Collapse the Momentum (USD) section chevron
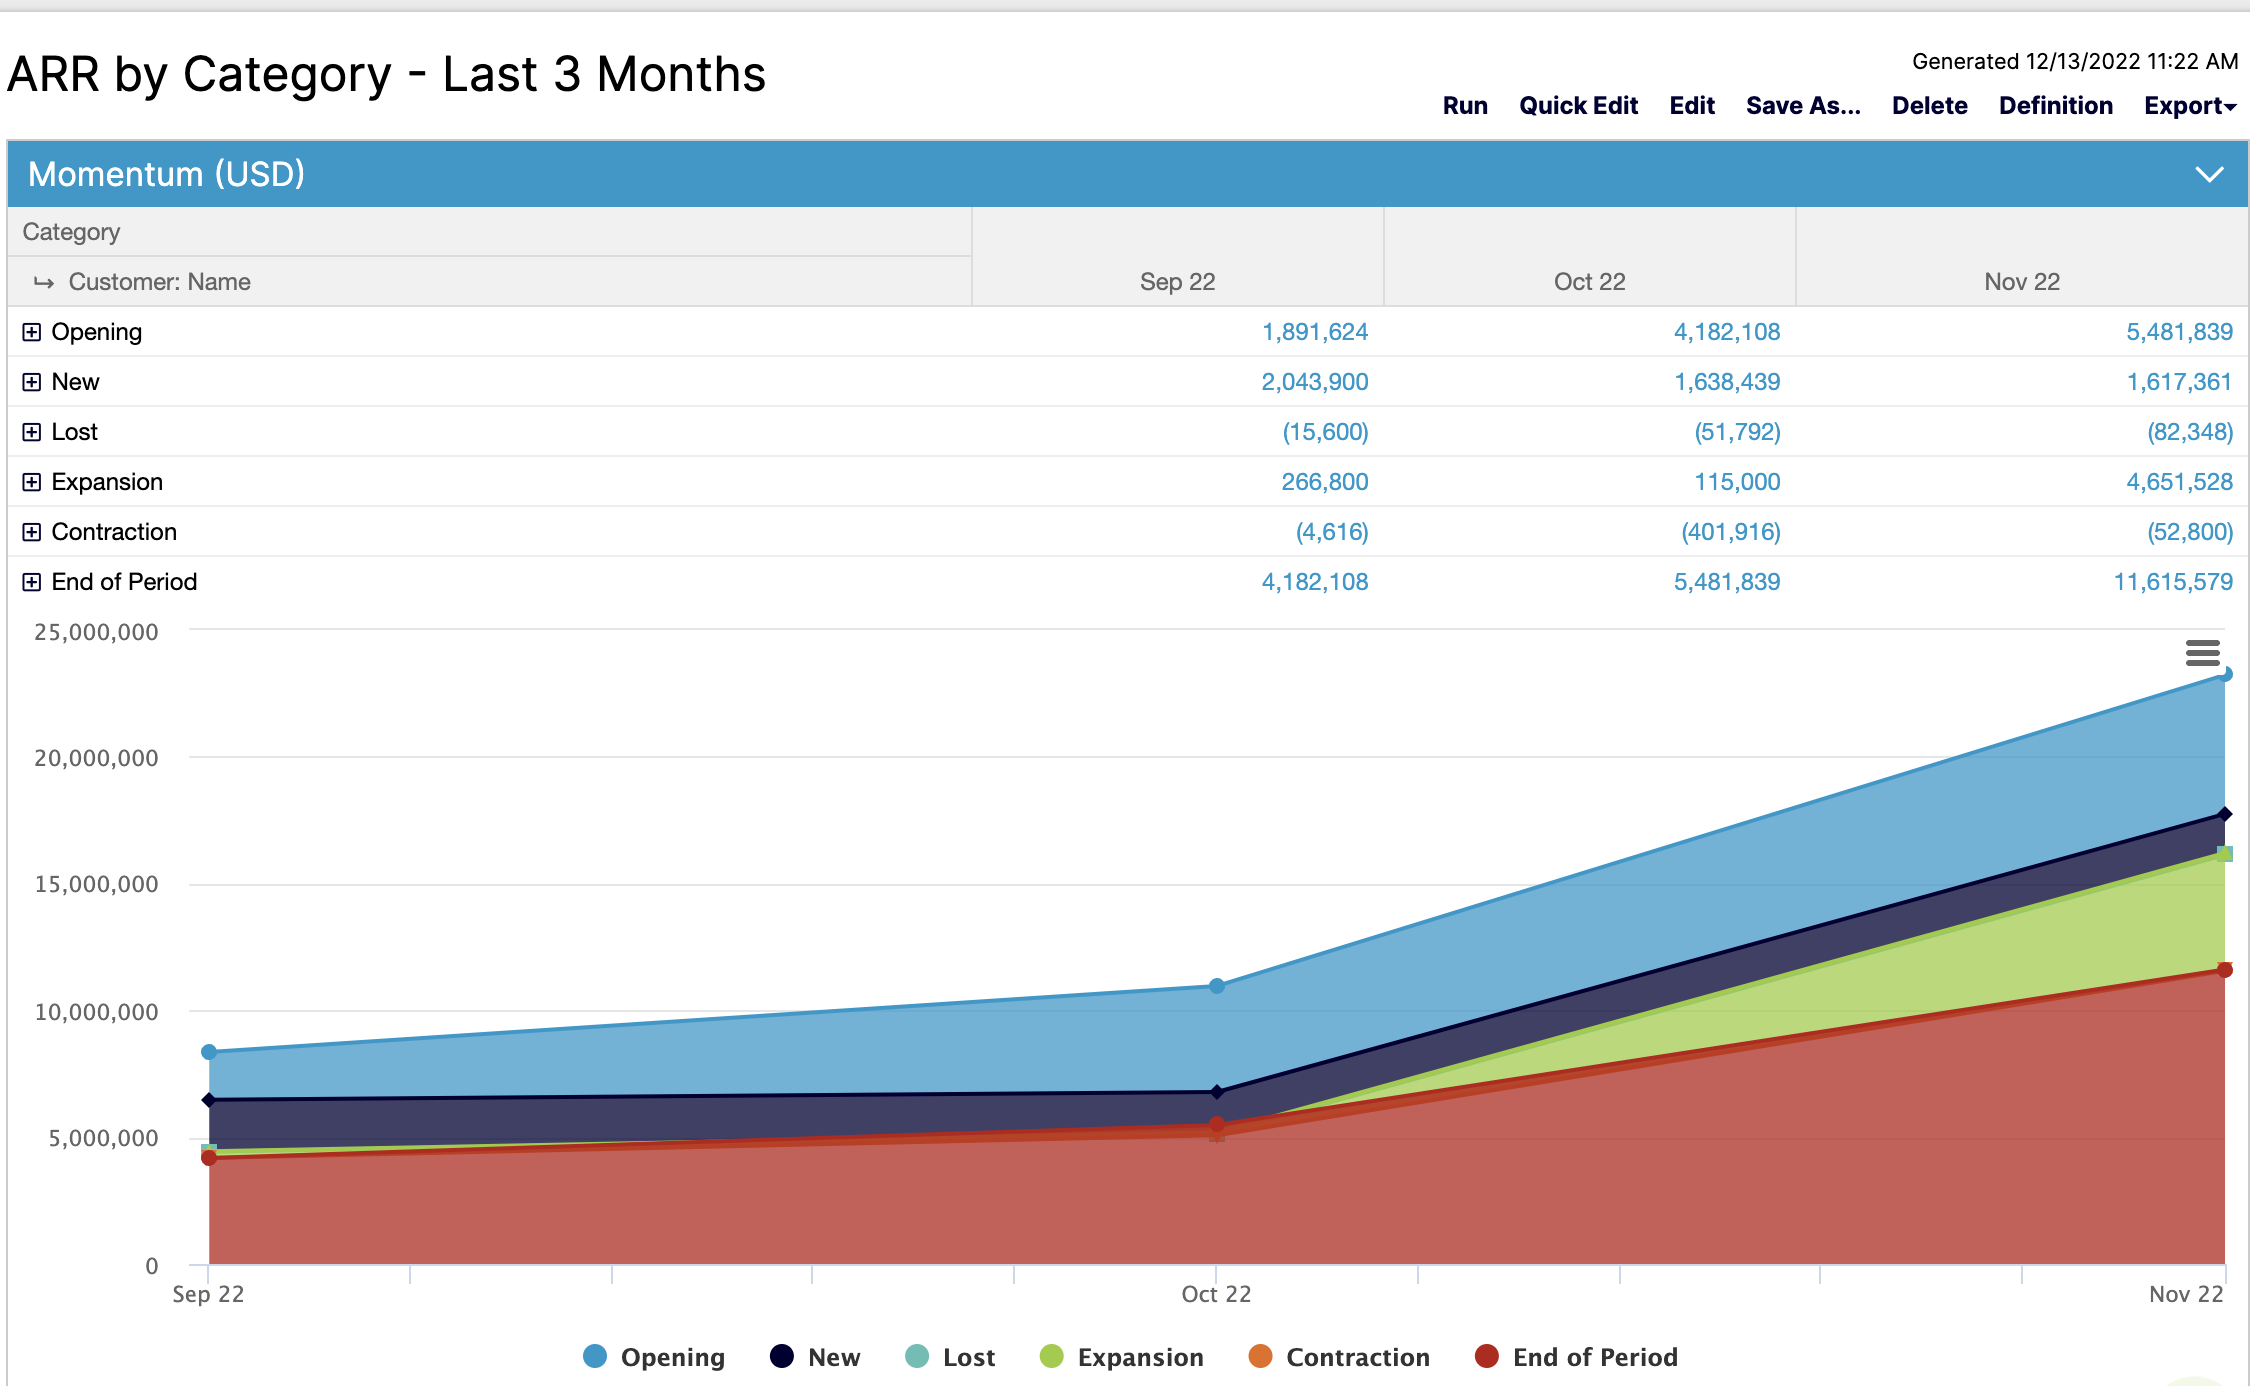The image size is (2250, 1386). click(x=2208, y=174)
